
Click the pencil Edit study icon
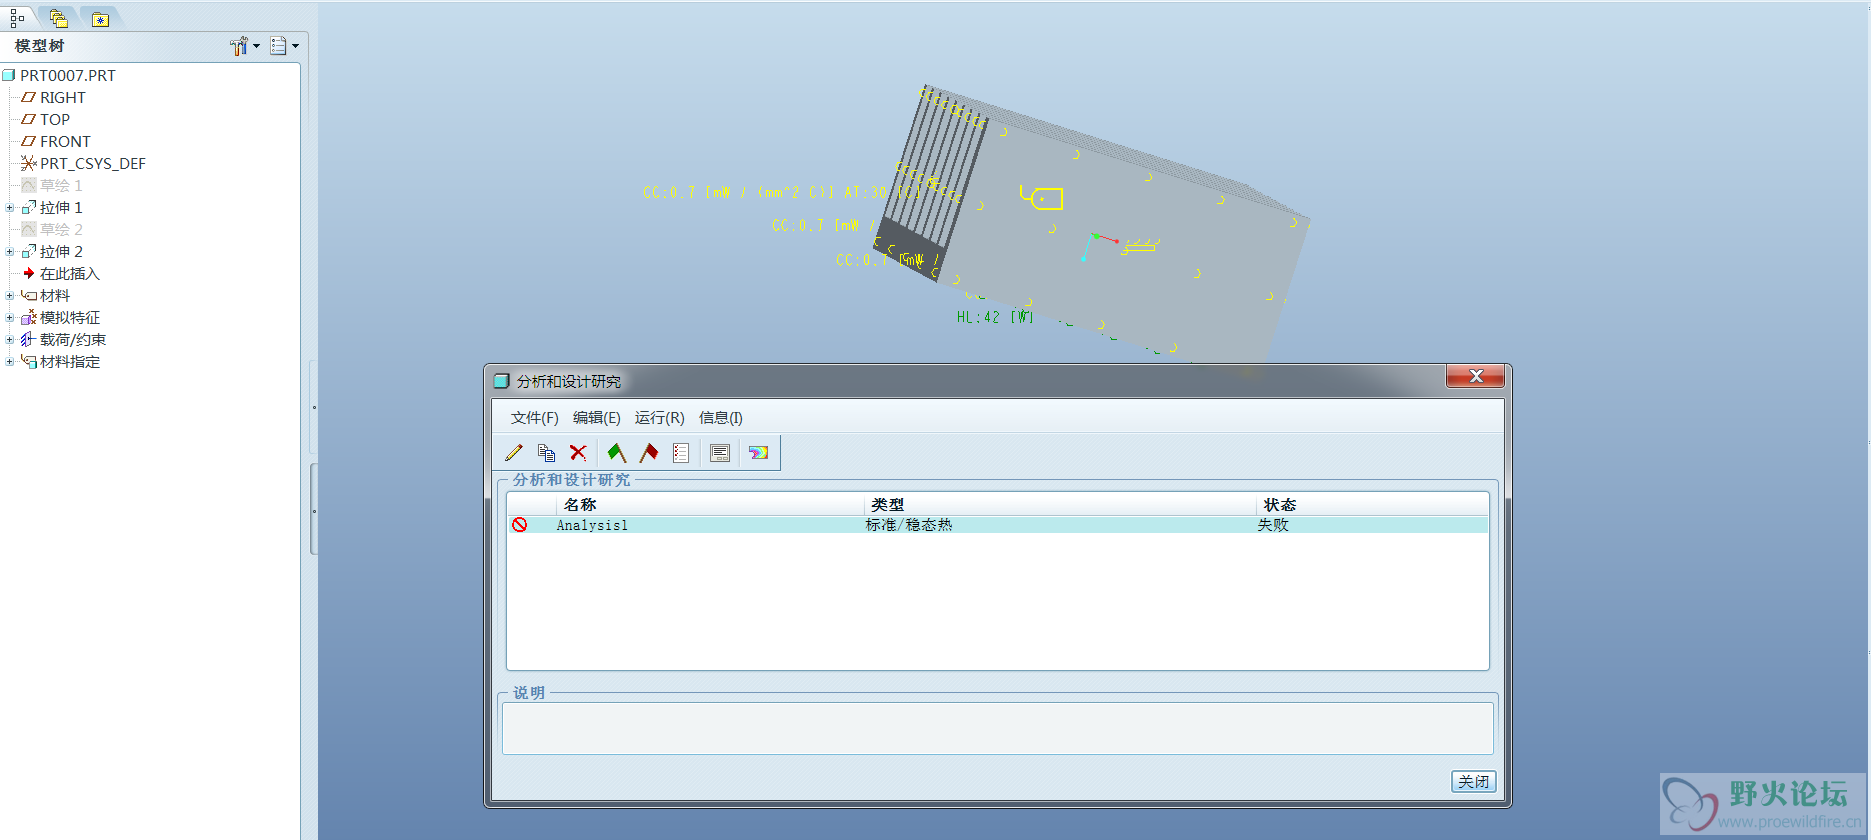(x=514, y=453)
